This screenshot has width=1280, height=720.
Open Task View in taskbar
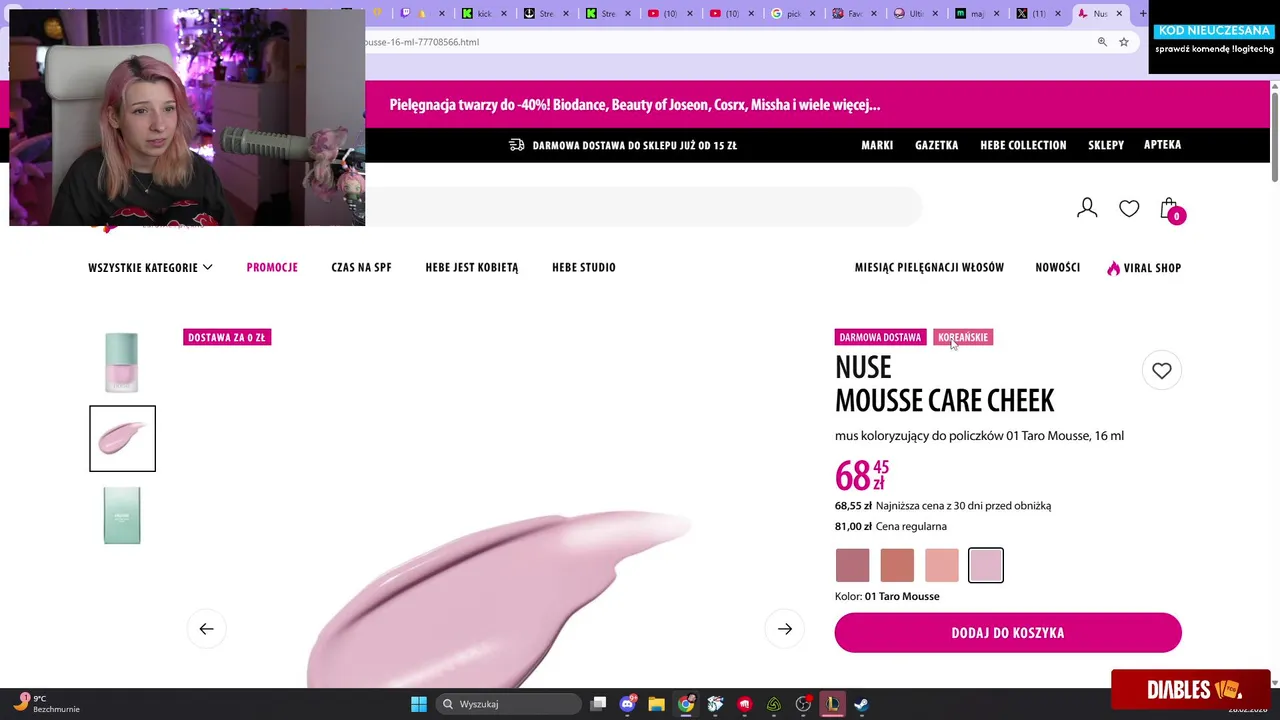pyautogui.click(x=598, y=704)
